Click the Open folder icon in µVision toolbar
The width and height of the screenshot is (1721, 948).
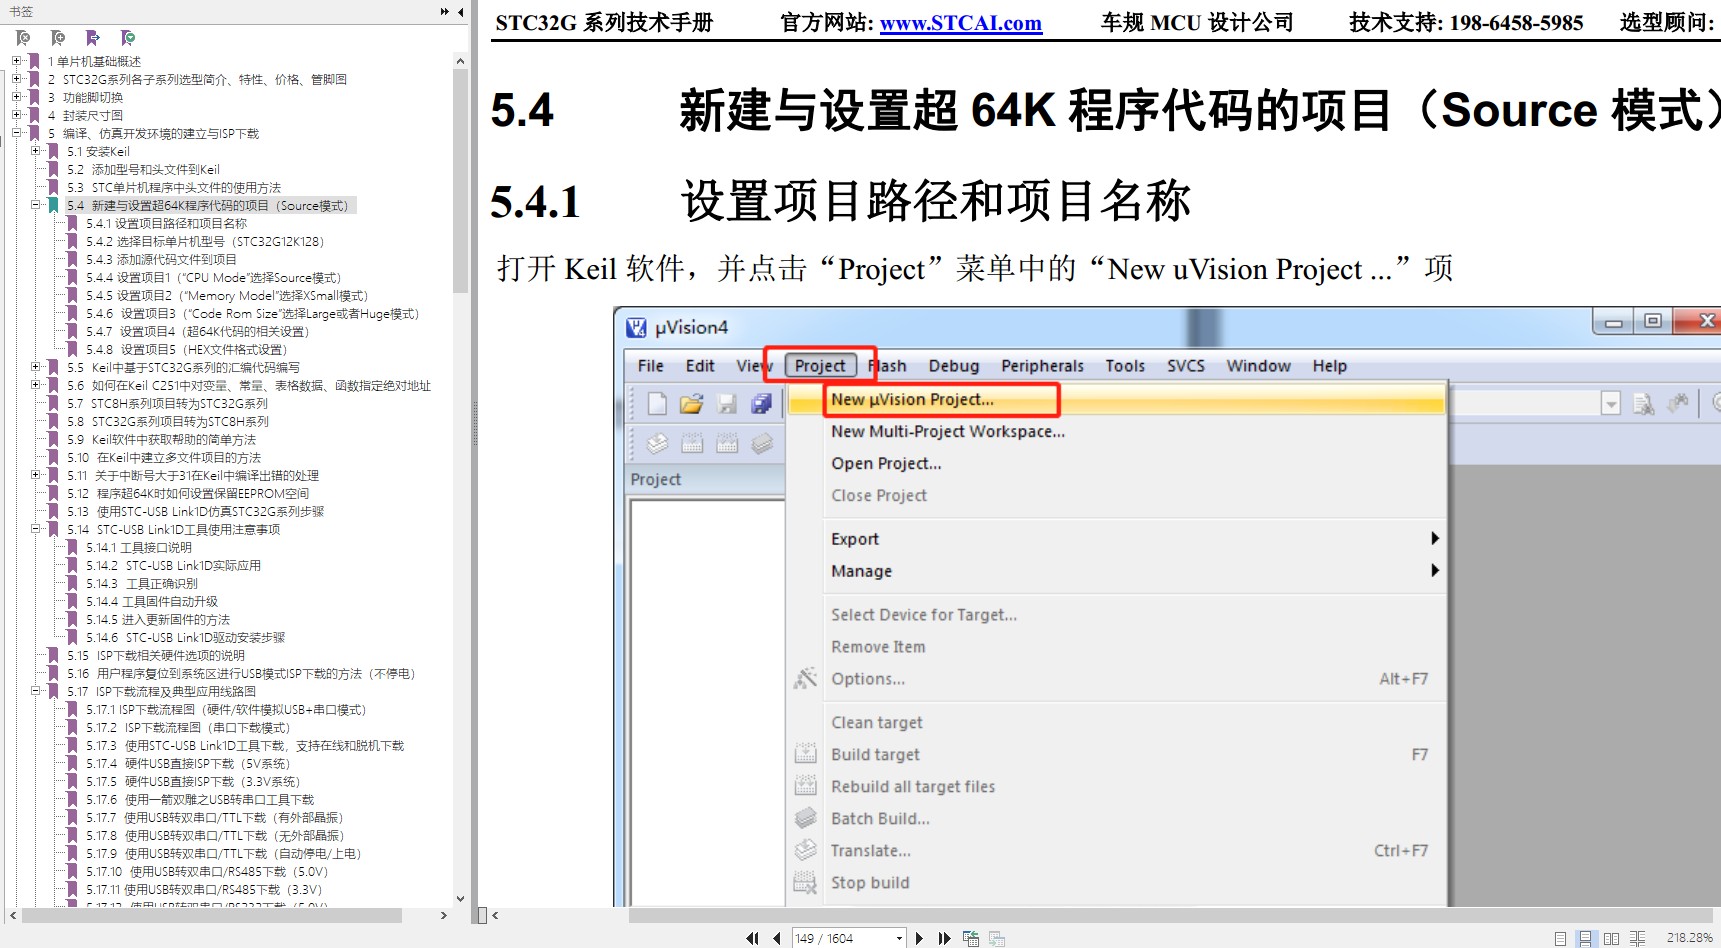pyautogui.click(x=691, y=403)
